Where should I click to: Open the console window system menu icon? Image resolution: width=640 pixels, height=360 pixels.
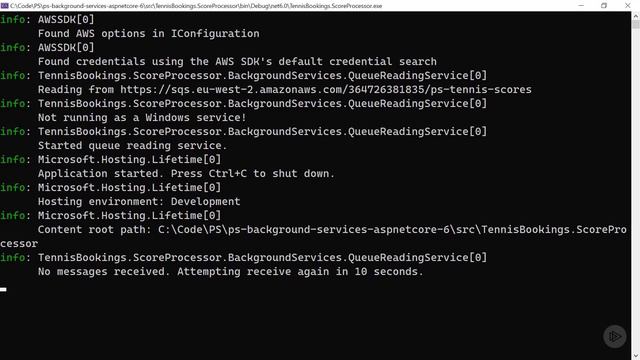[4, 6]
